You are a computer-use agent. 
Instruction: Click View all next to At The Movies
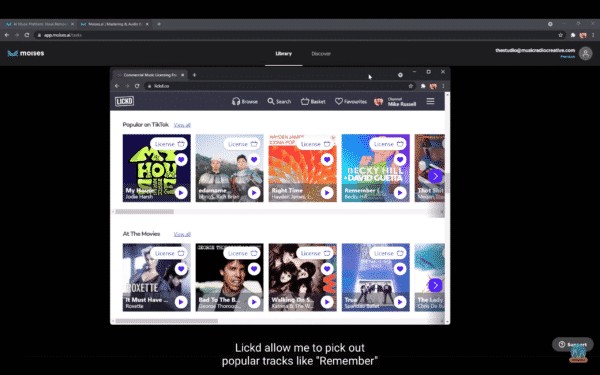[182, 234]
